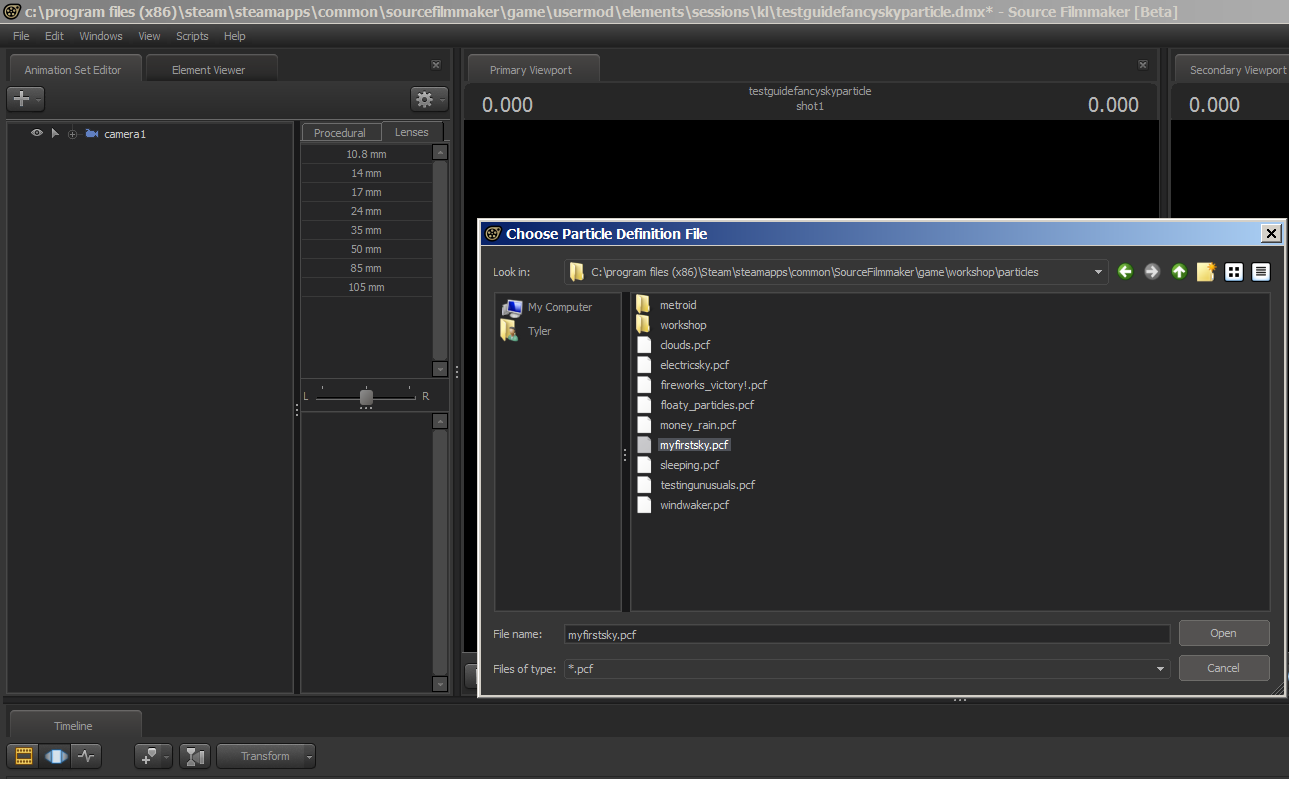Switch to the Element Viewer tab
The width and height of the screenshot is (1289, 812).
pos(209,70)
